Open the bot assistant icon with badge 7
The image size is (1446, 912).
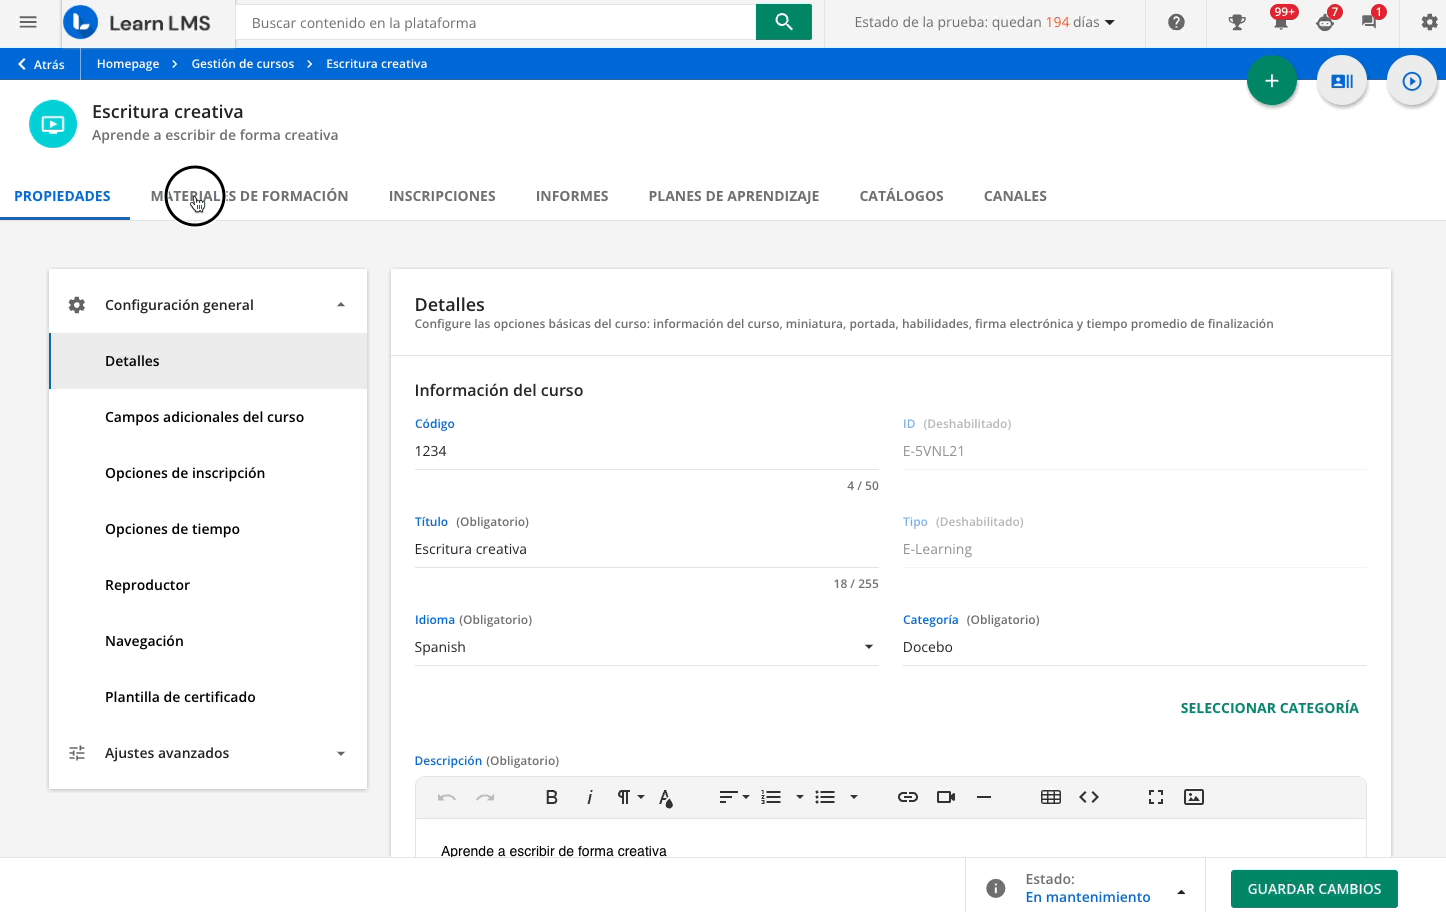[x=1325, y=22]
